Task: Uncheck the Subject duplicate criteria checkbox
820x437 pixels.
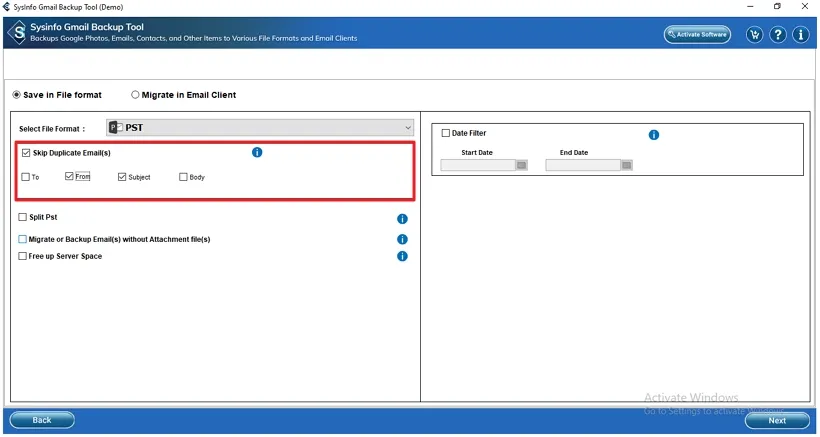Action: tap(122, 177)
